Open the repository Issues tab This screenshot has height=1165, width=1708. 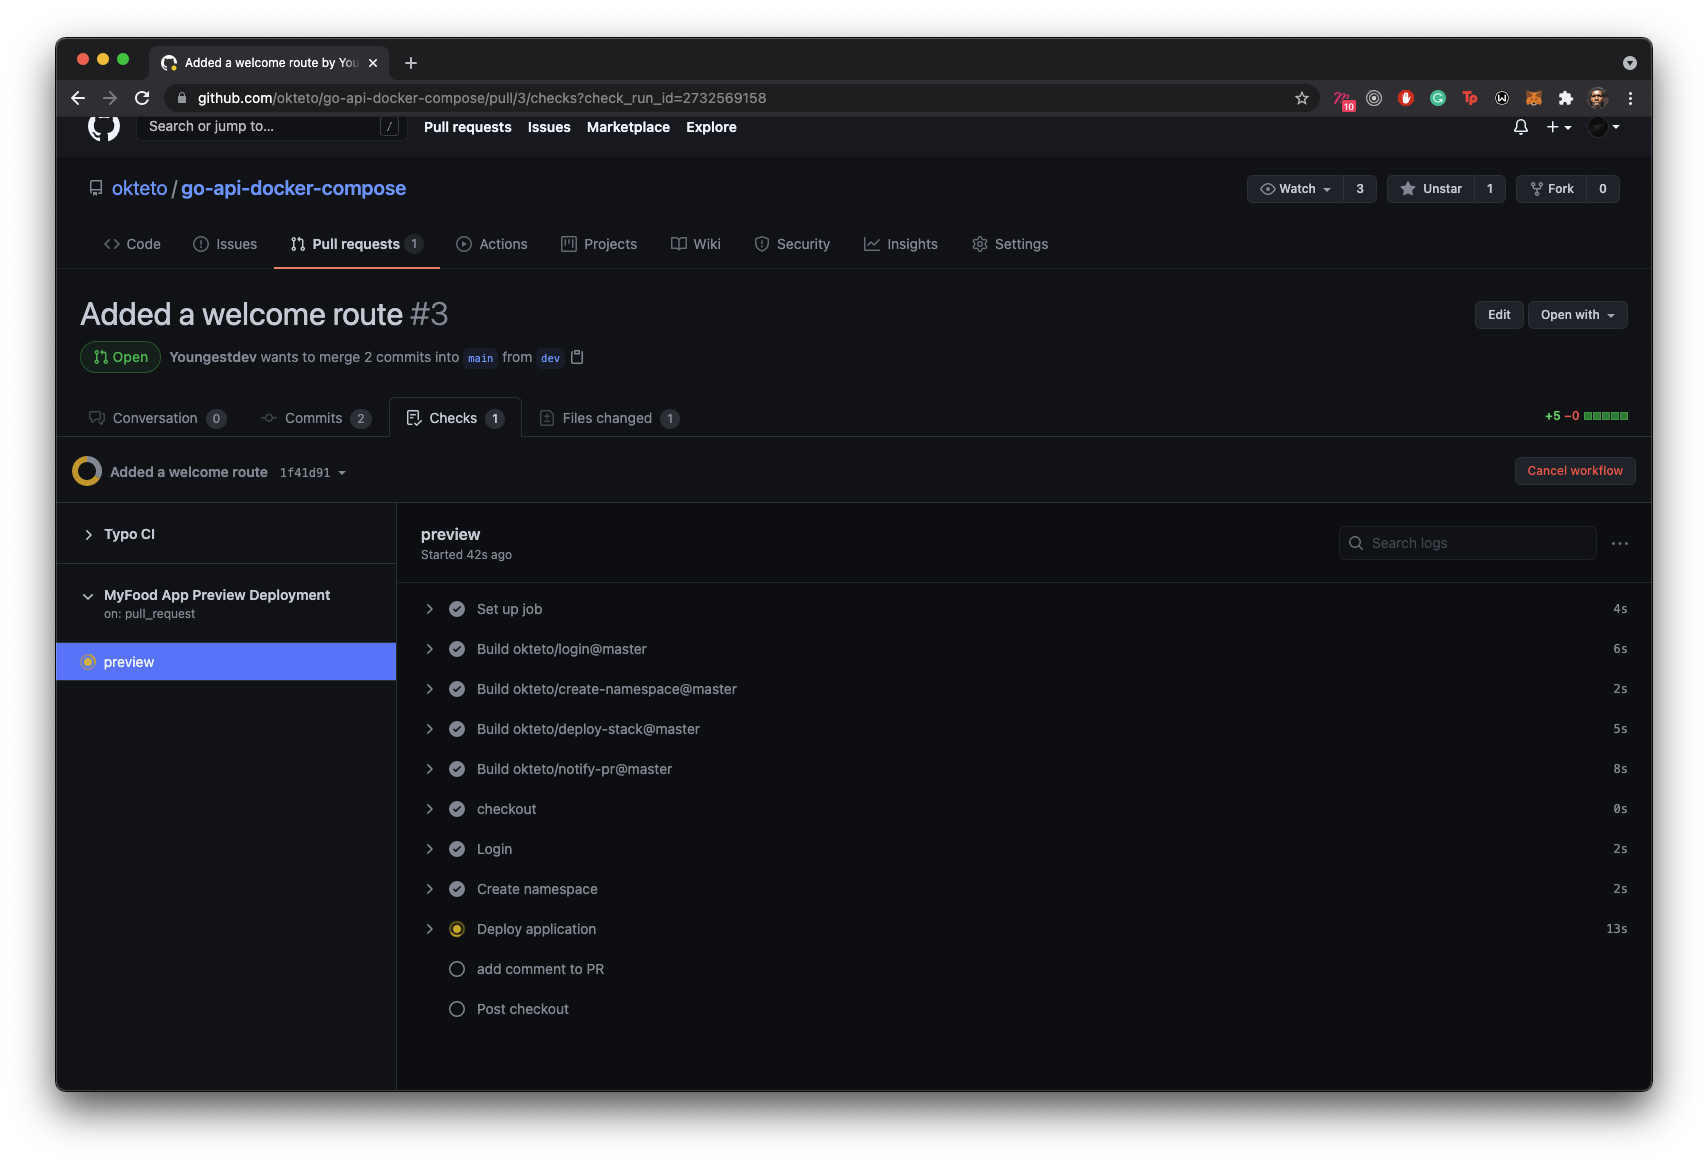coord(225,244)
